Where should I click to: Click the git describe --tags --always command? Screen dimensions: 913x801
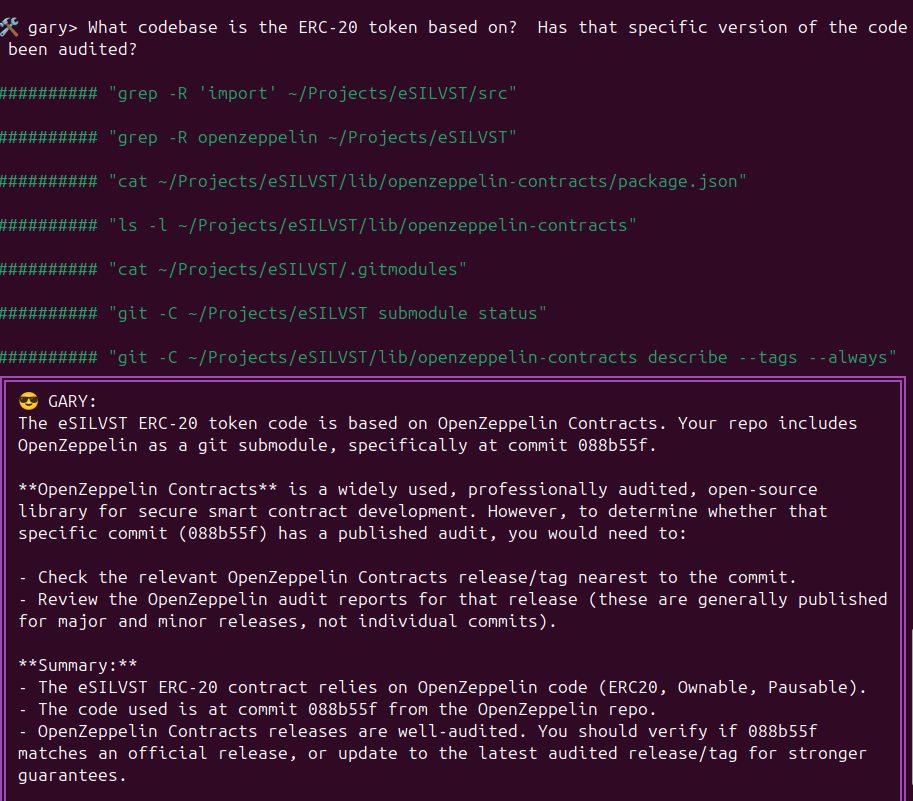pyautogui.click(x=501, y=357)
